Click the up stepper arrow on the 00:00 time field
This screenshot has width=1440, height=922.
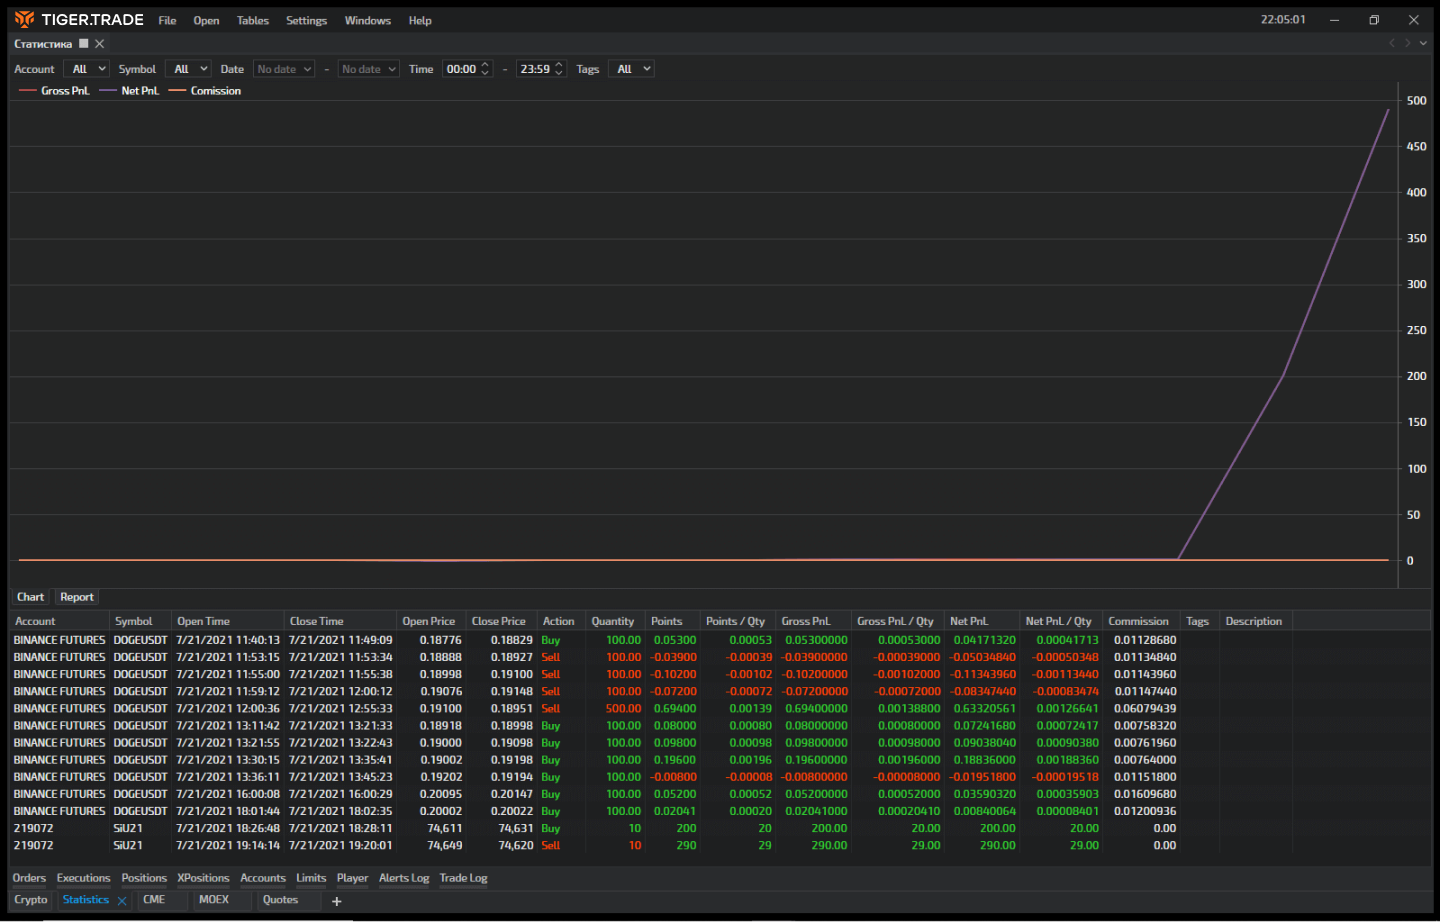click(x=486, y=64)
